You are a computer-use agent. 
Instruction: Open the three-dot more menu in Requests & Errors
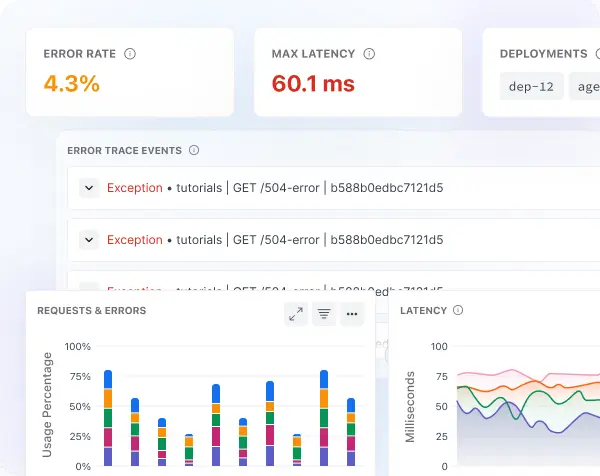pyautogui.click(x=352, y=314)
